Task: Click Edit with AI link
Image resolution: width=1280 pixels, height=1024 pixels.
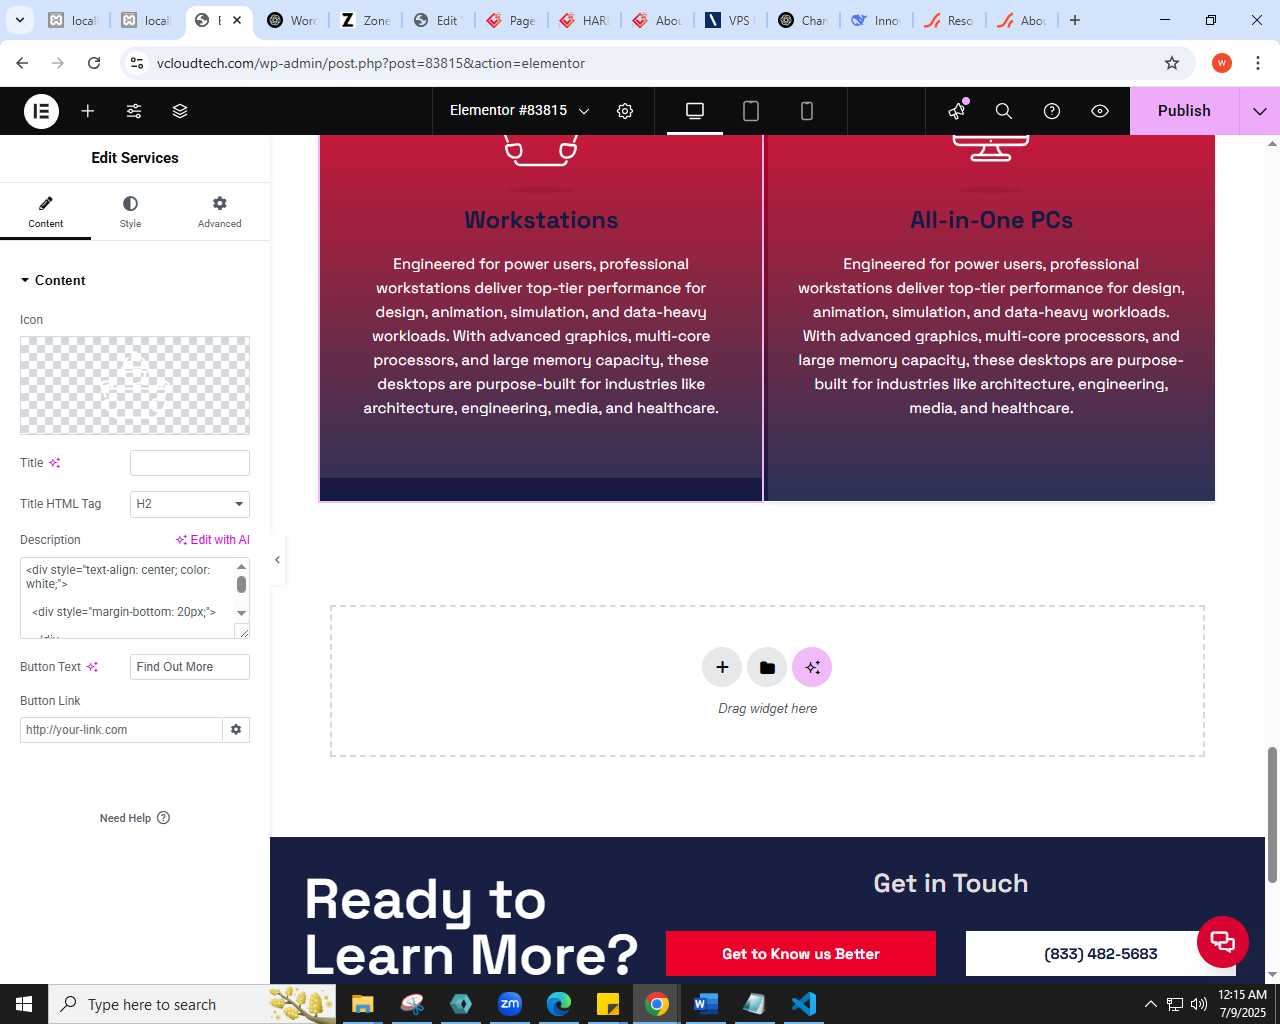Action: tap(213, 540)
